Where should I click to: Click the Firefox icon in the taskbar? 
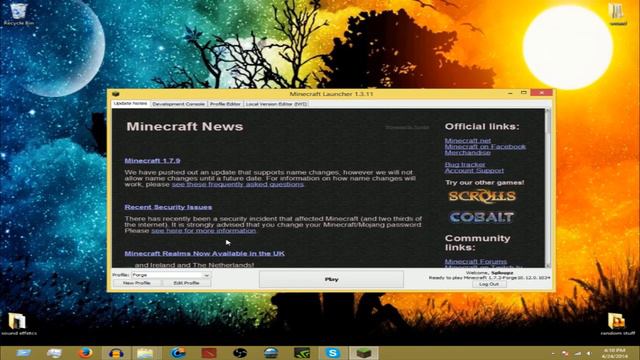point(86,353)
